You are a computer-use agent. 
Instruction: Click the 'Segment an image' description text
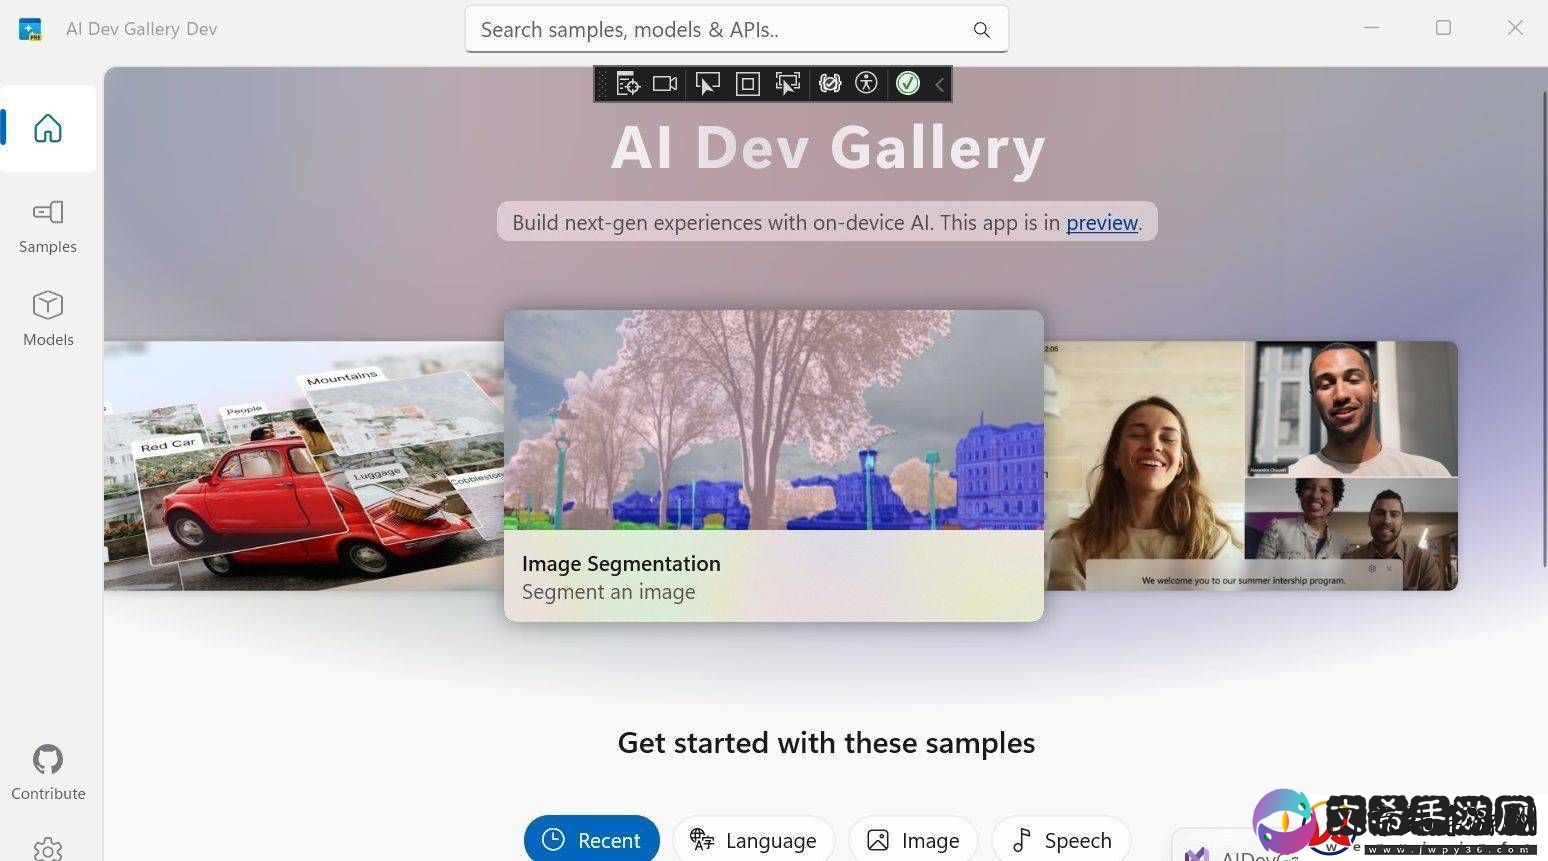pyautogui.click(x=608, y=591)
